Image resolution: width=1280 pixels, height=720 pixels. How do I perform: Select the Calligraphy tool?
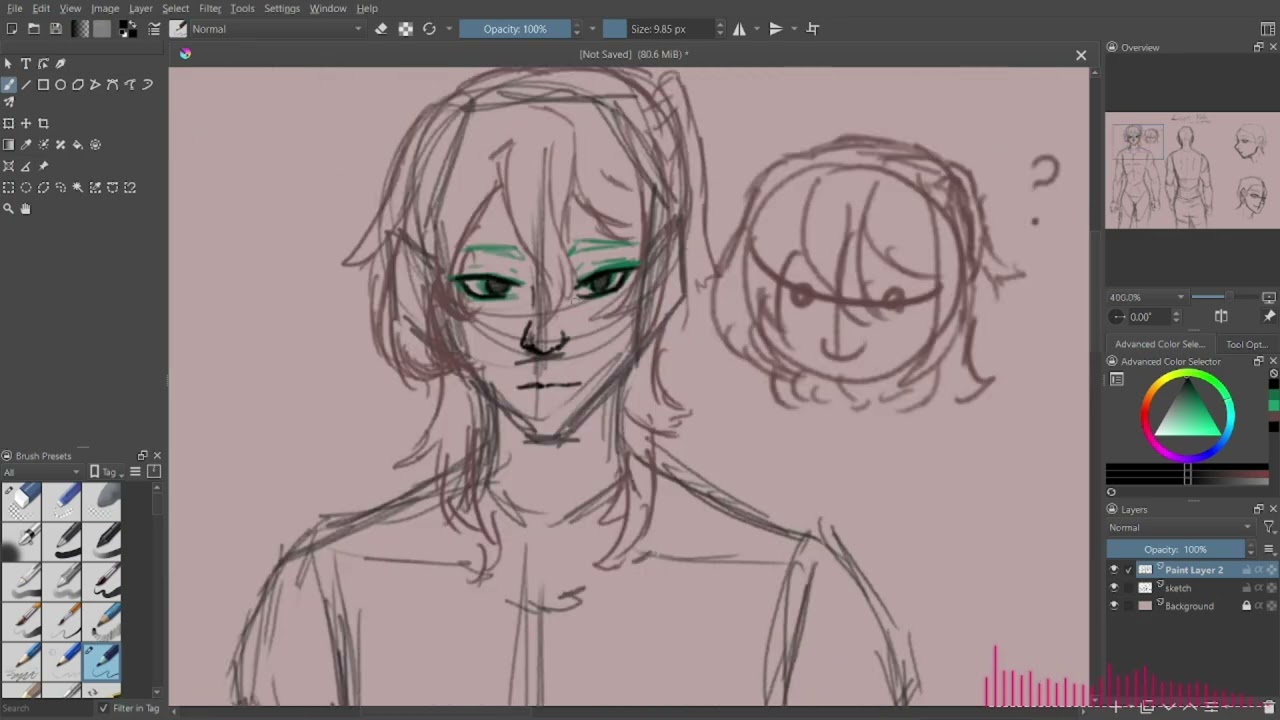point(60,64)
